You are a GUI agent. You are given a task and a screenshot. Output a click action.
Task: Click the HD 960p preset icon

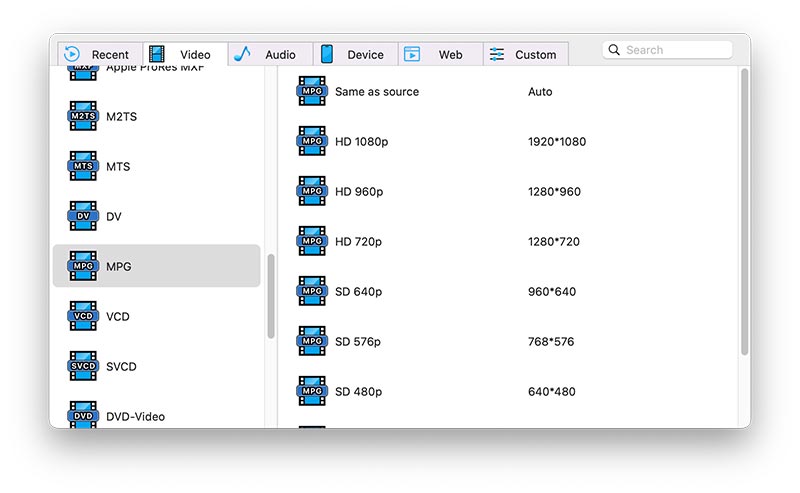pyautogui.click(x=312, y=191)
